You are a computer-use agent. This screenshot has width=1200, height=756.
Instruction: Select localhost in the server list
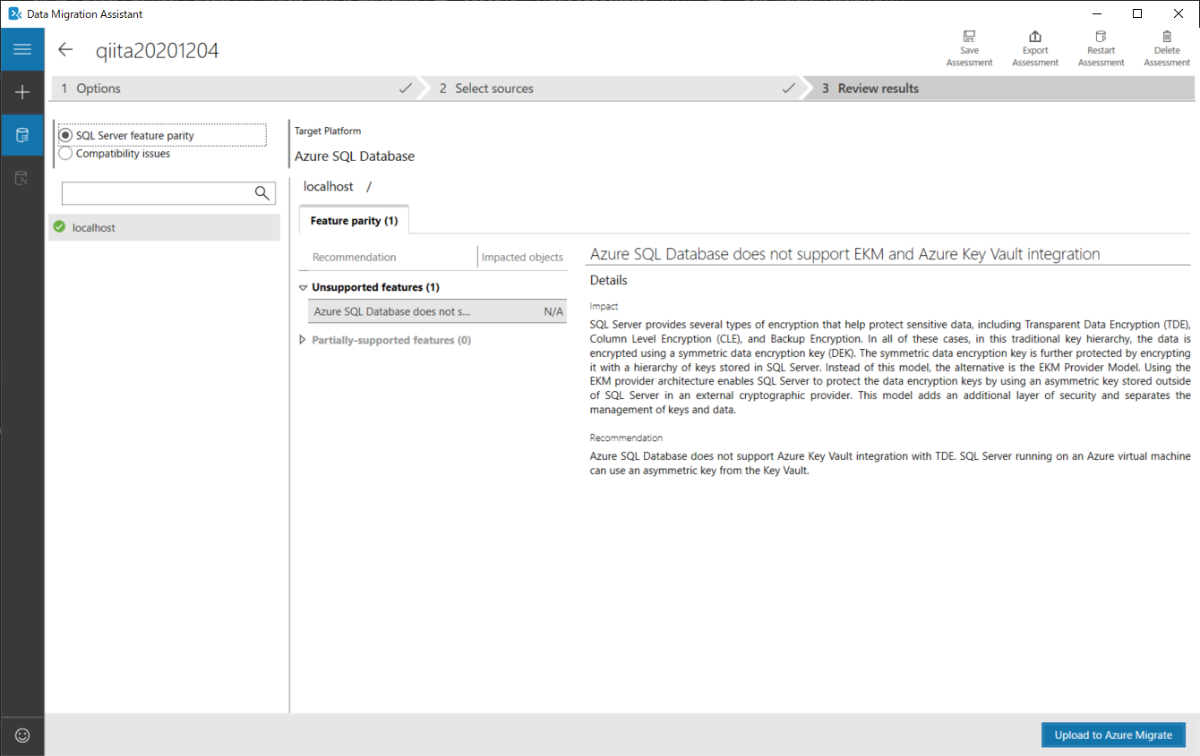[x=164, y=227]
